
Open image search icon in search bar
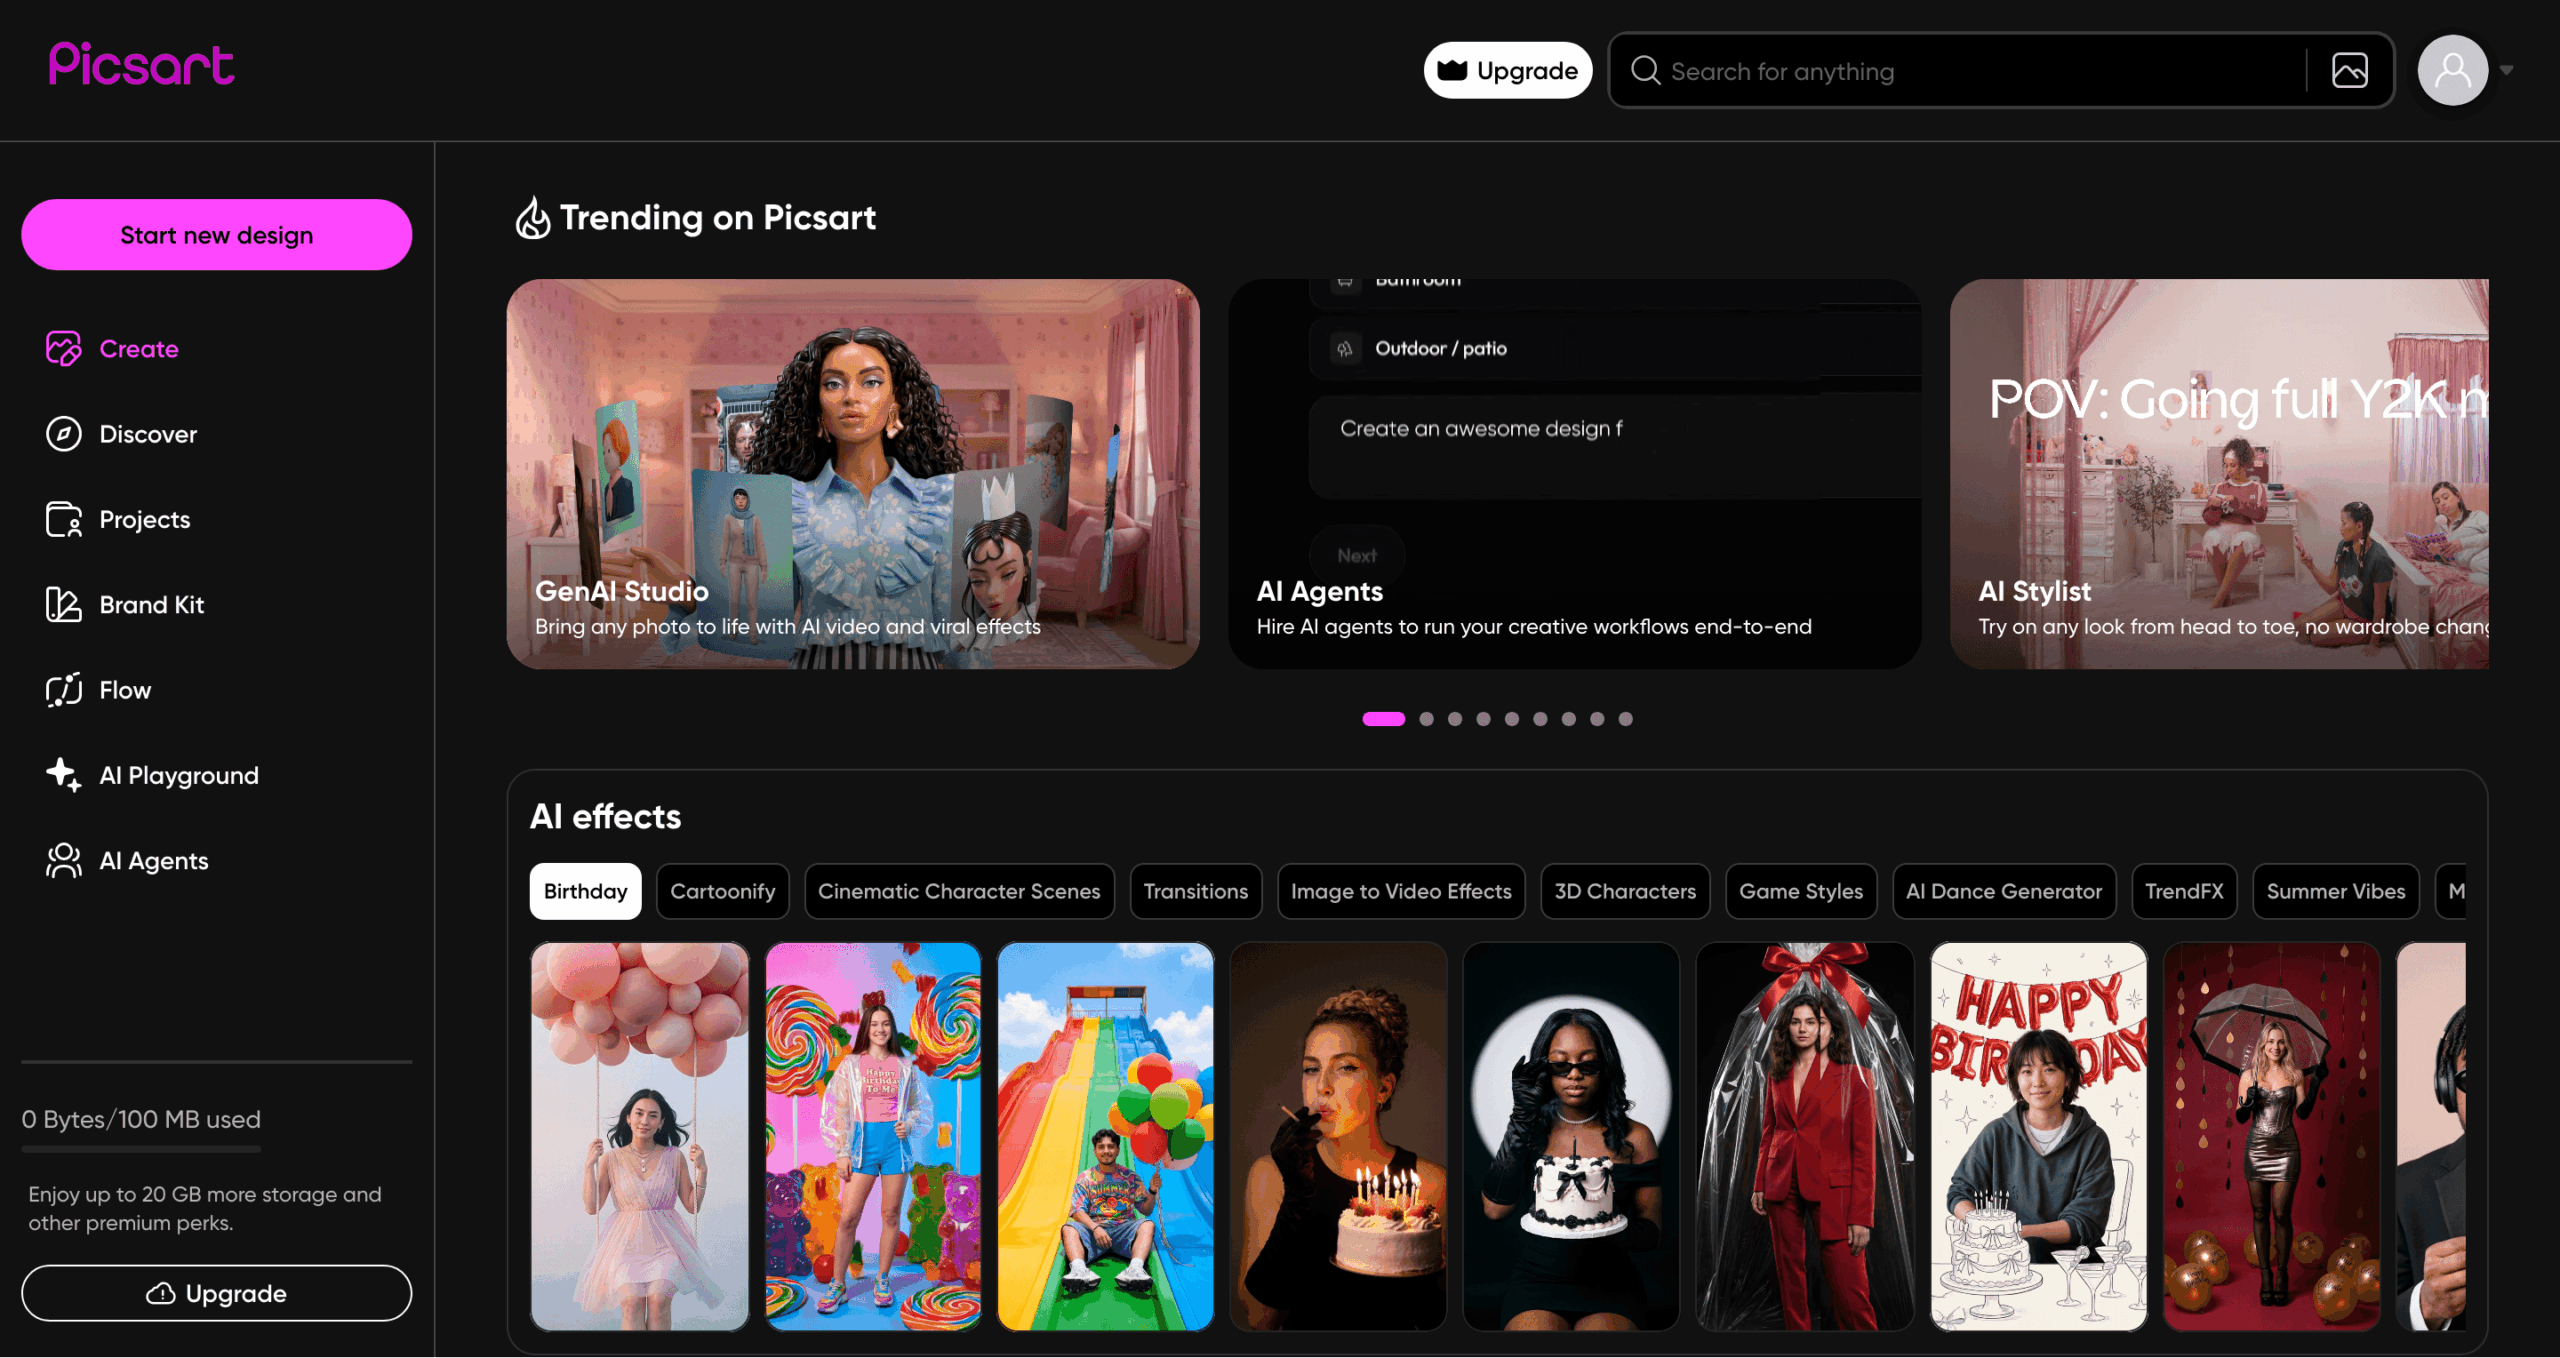2349,70
